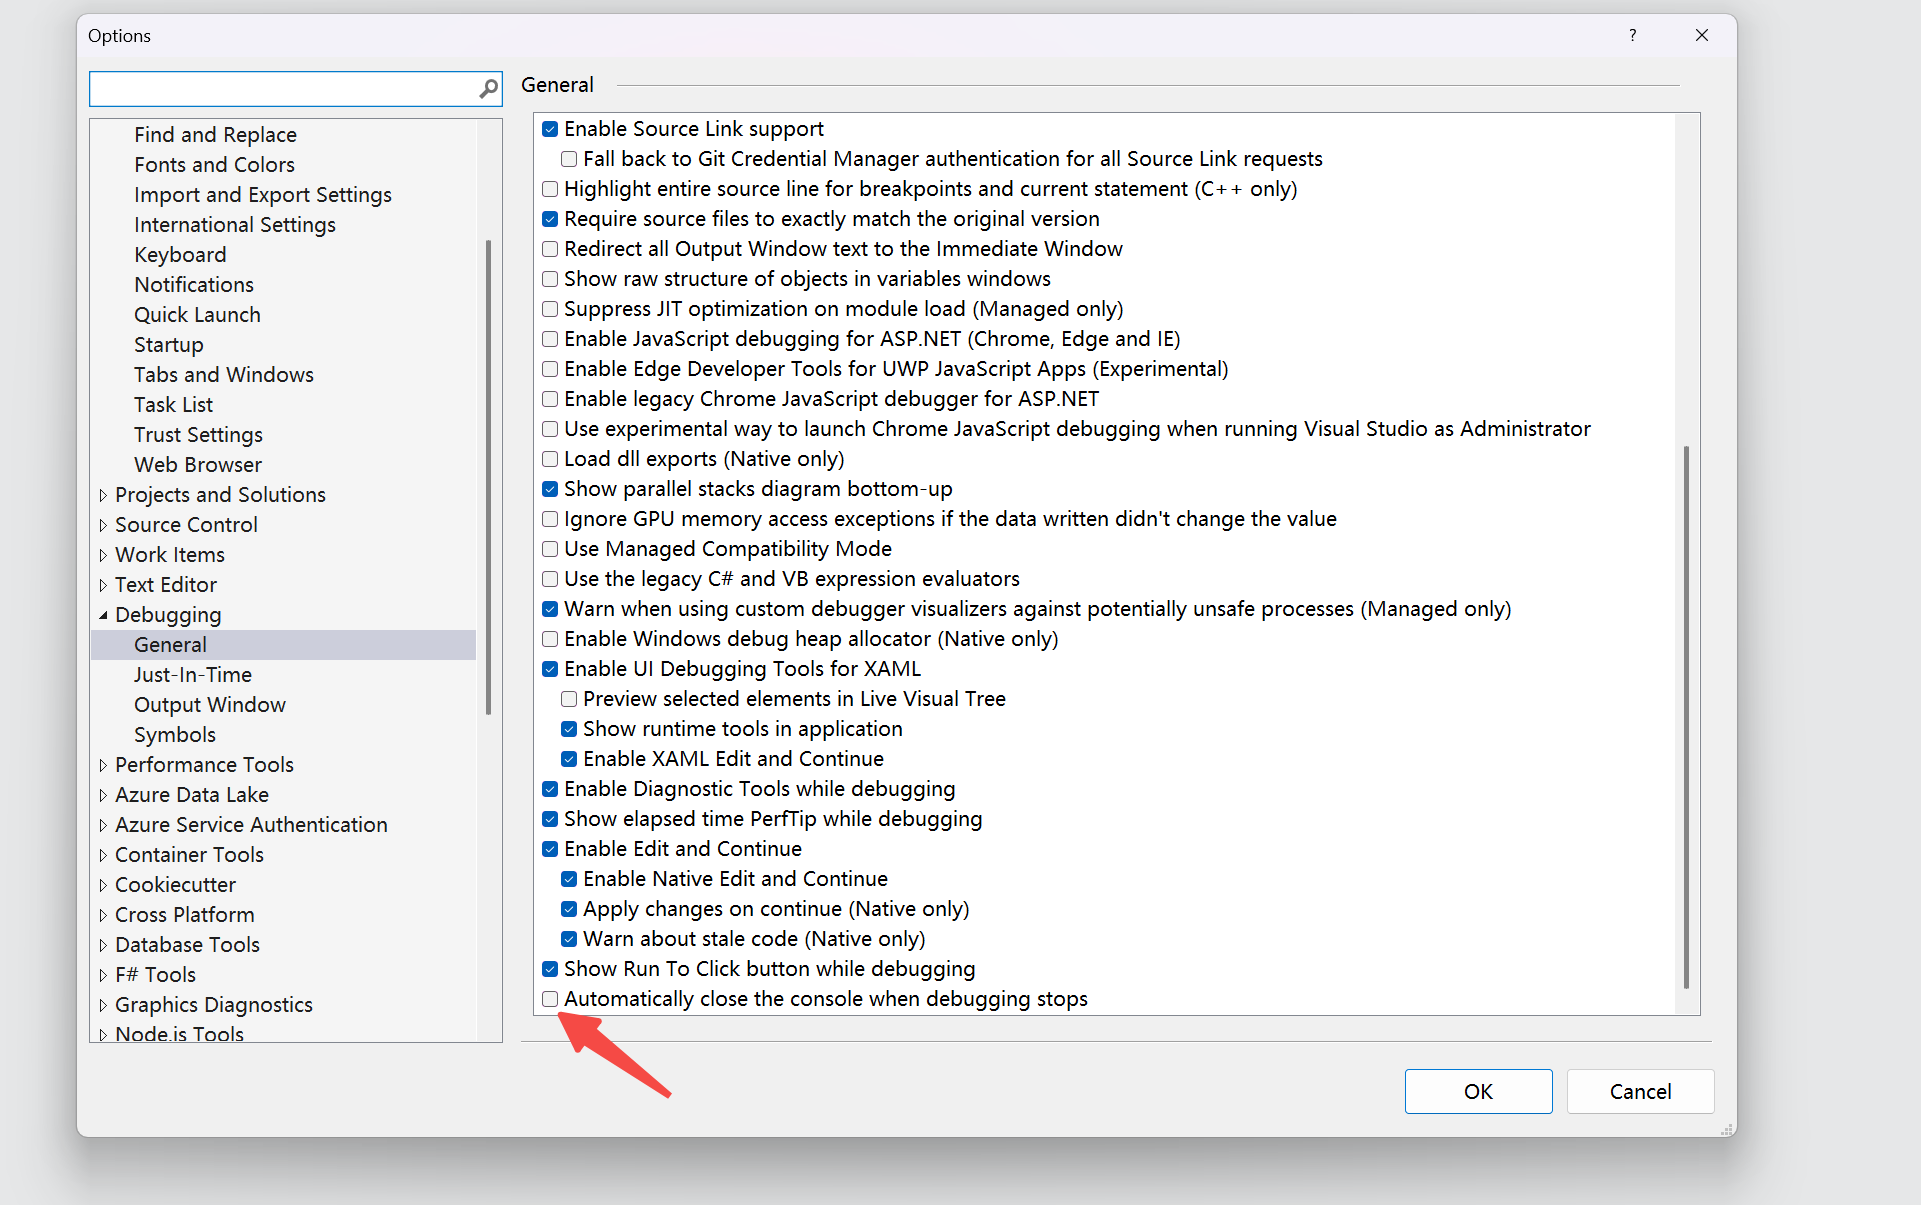Select the Symbols options page
This screenshot has height=1205, width=1921.
[x=174, y=735]
